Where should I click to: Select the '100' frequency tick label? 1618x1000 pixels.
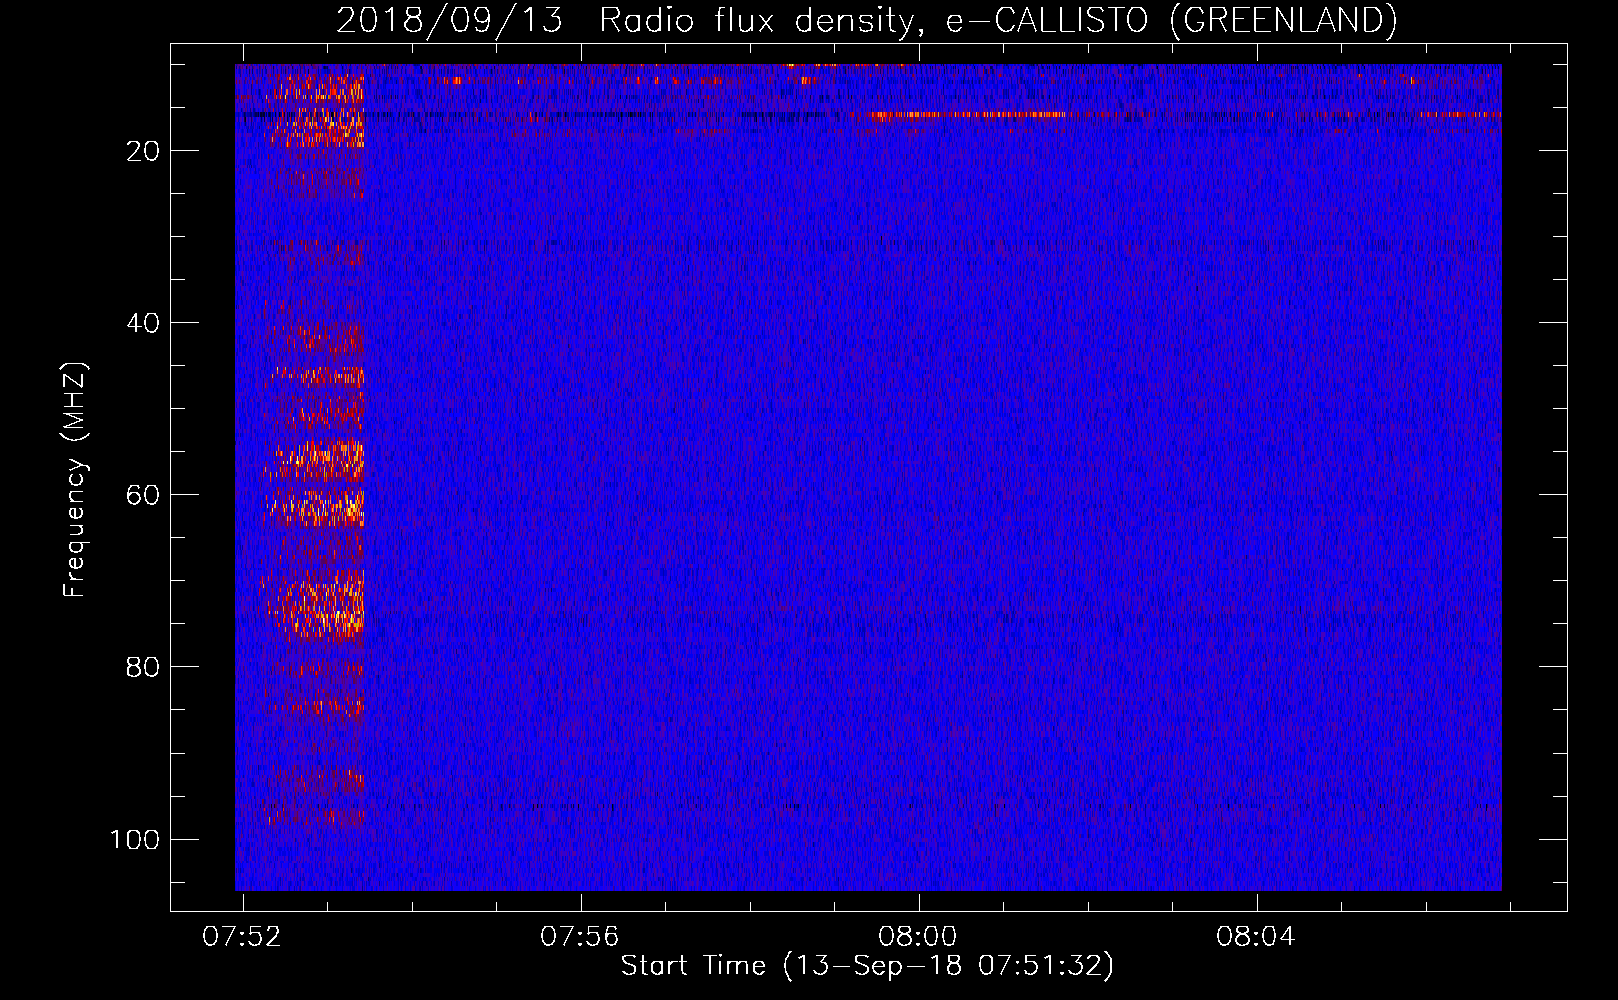[135, 839]
